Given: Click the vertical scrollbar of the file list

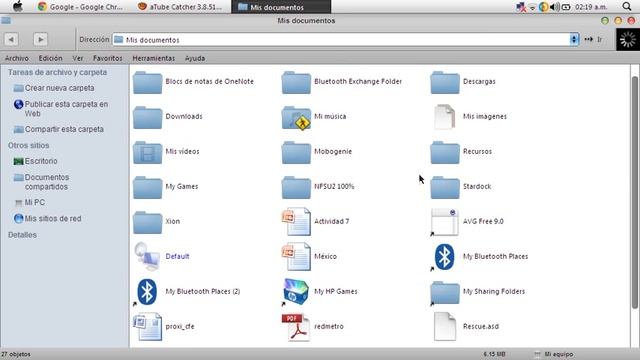Looking at the screenshot, I should (x=635, y=192).
